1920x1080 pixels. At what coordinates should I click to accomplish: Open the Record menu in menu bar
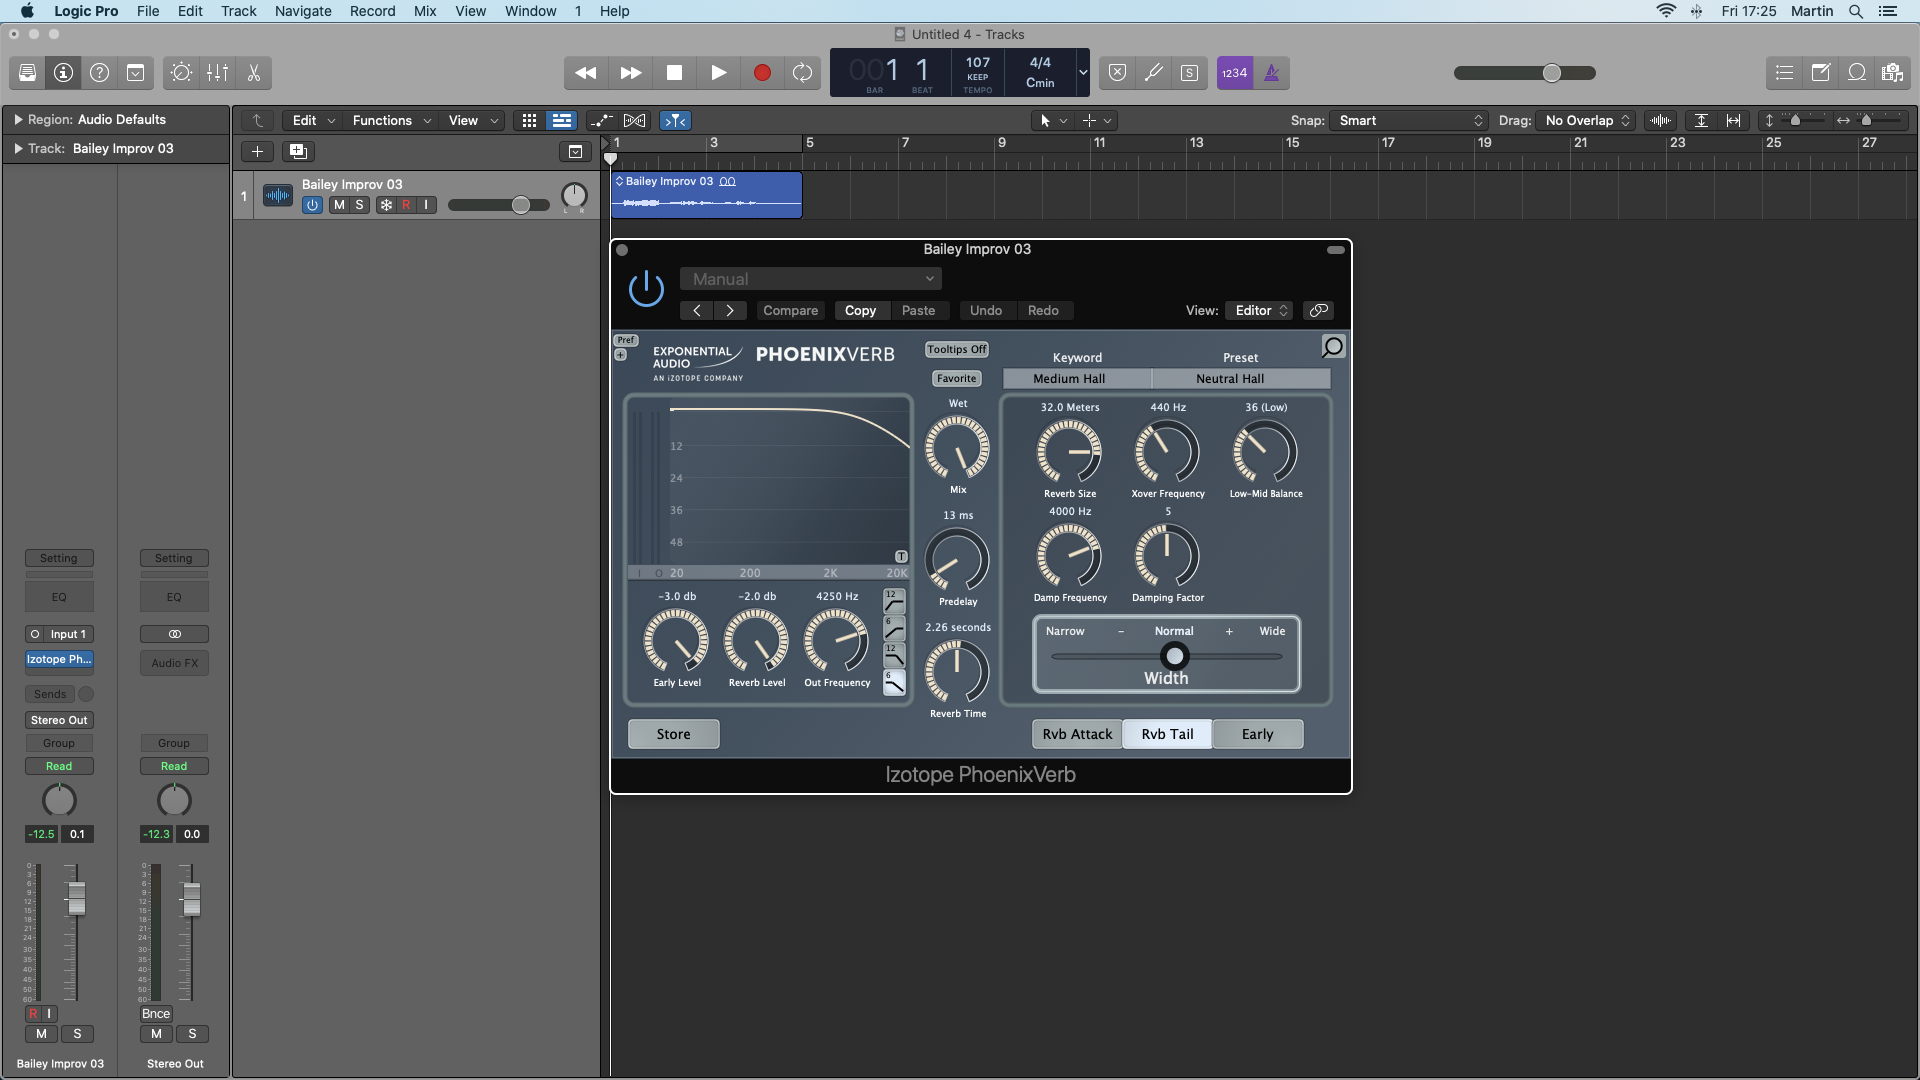click(x=372, y=11)
